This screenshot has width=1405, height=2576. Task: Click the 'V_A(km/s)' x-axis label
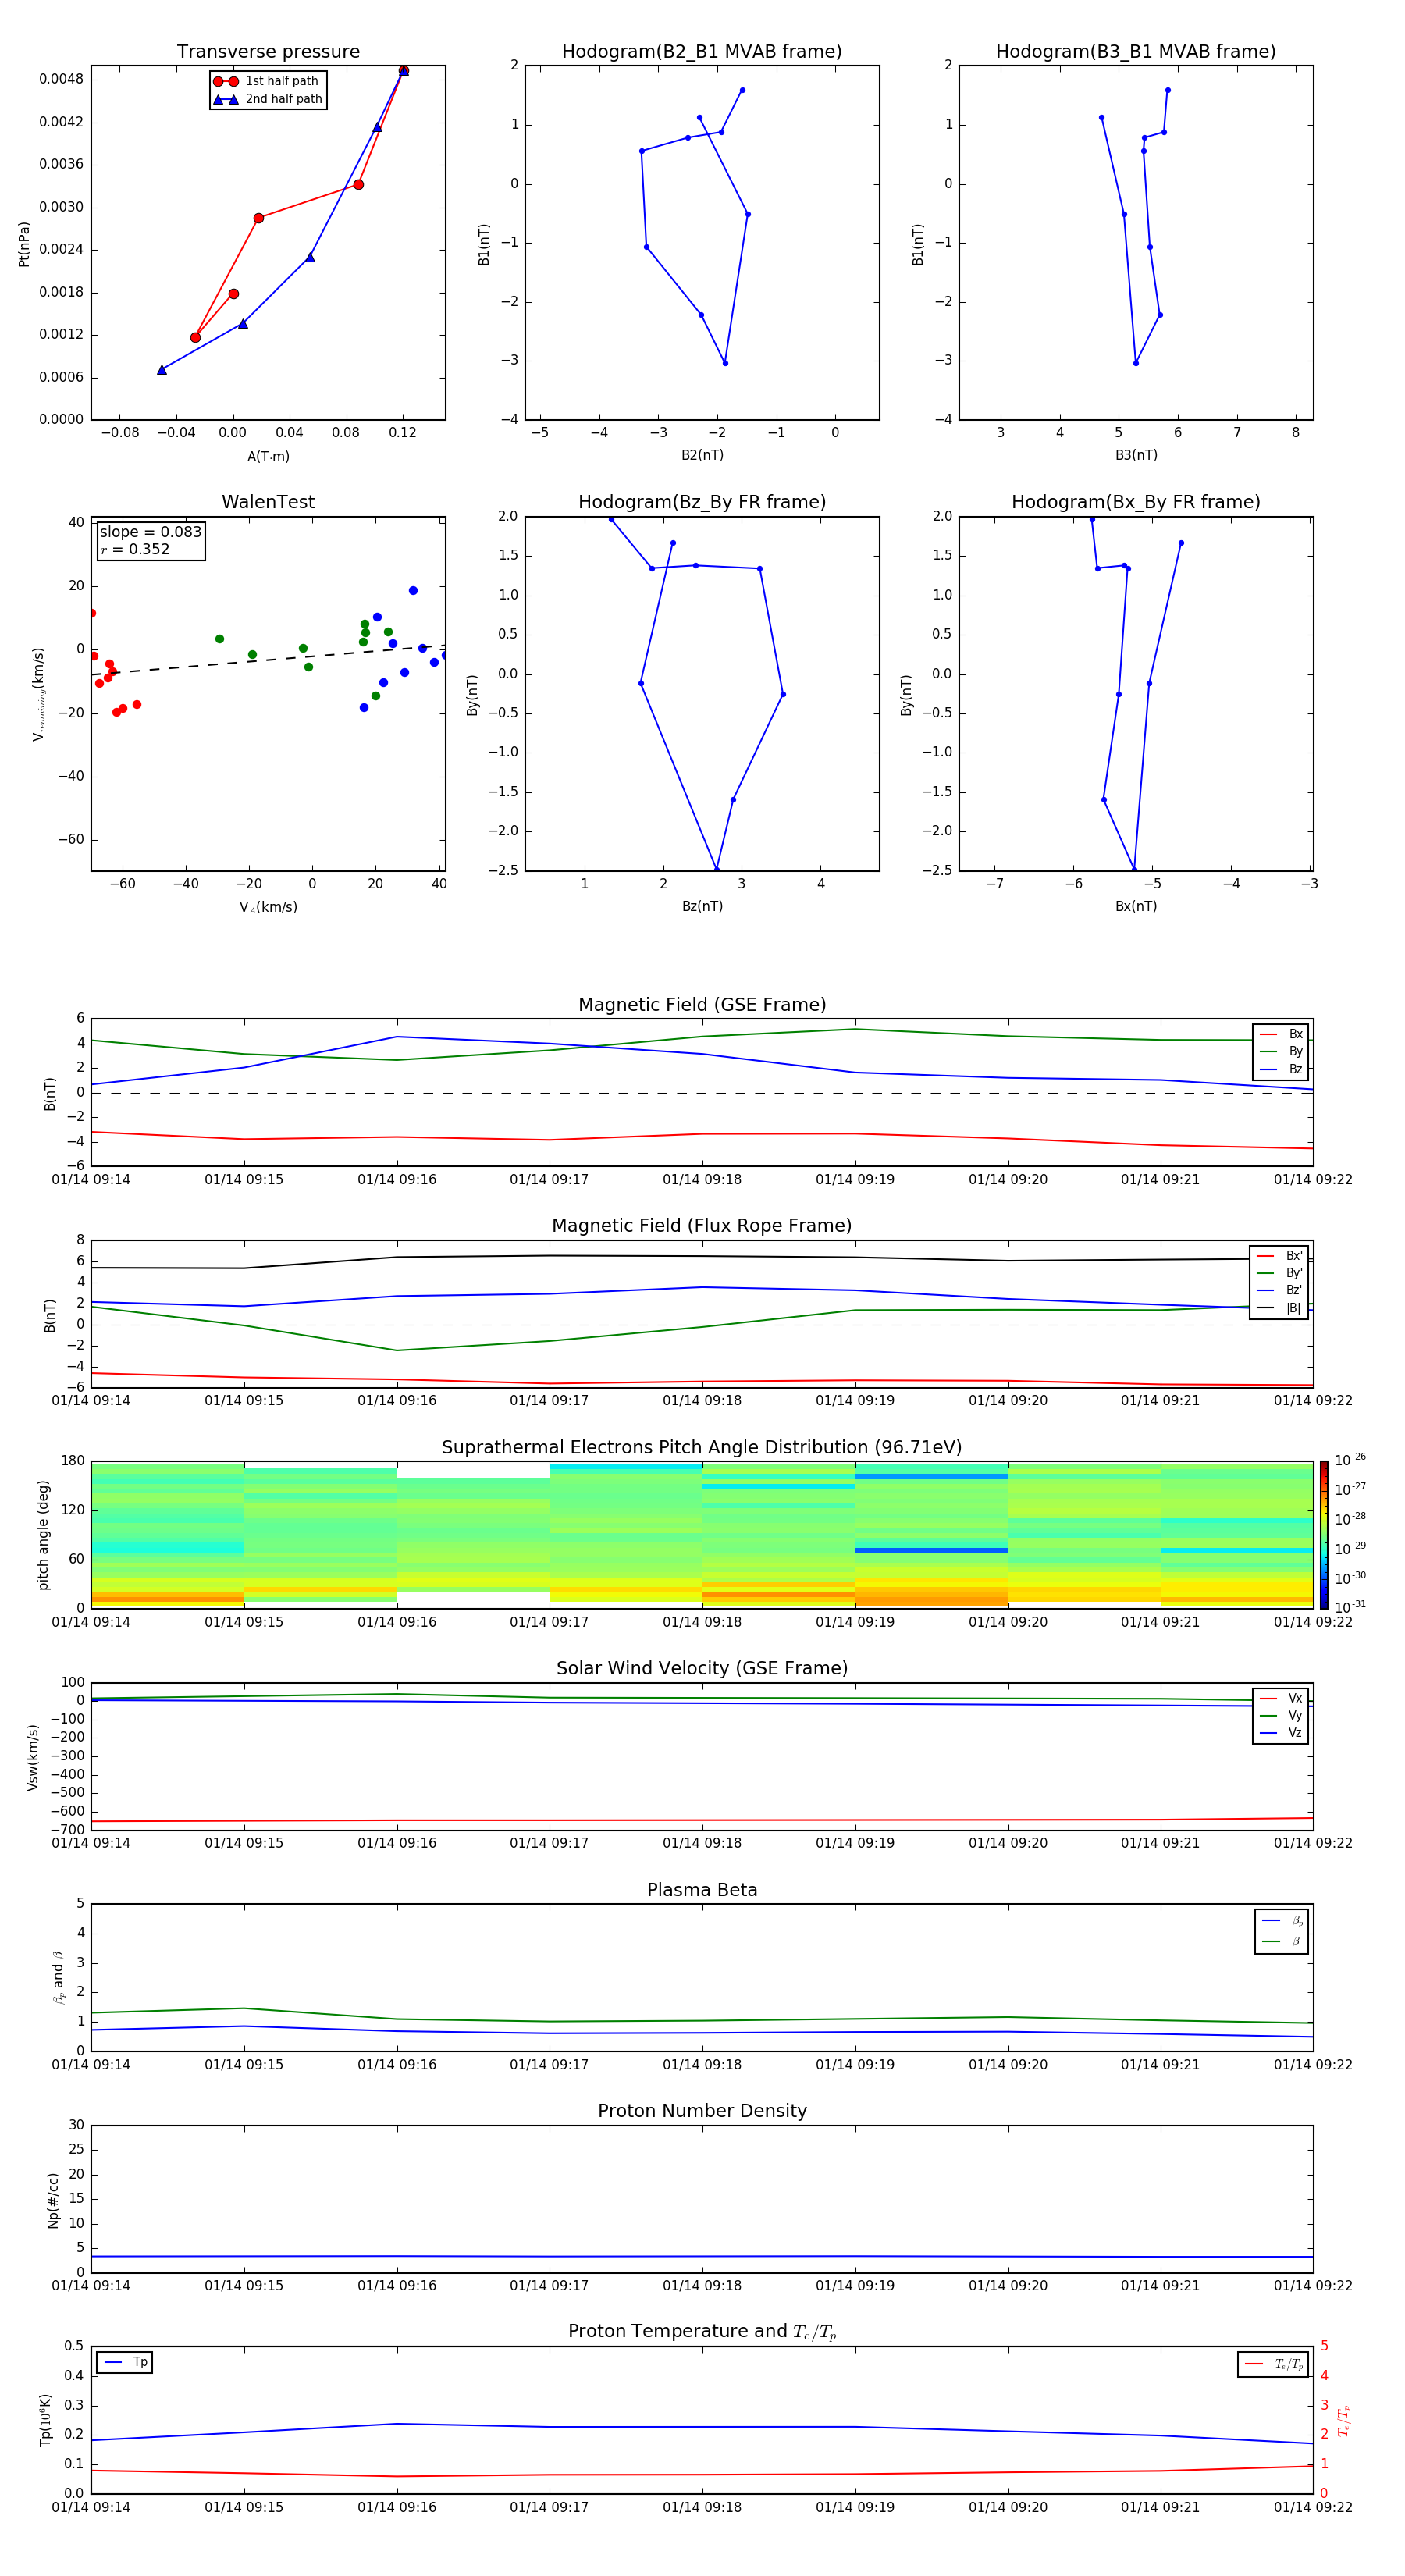pos(268,907)
